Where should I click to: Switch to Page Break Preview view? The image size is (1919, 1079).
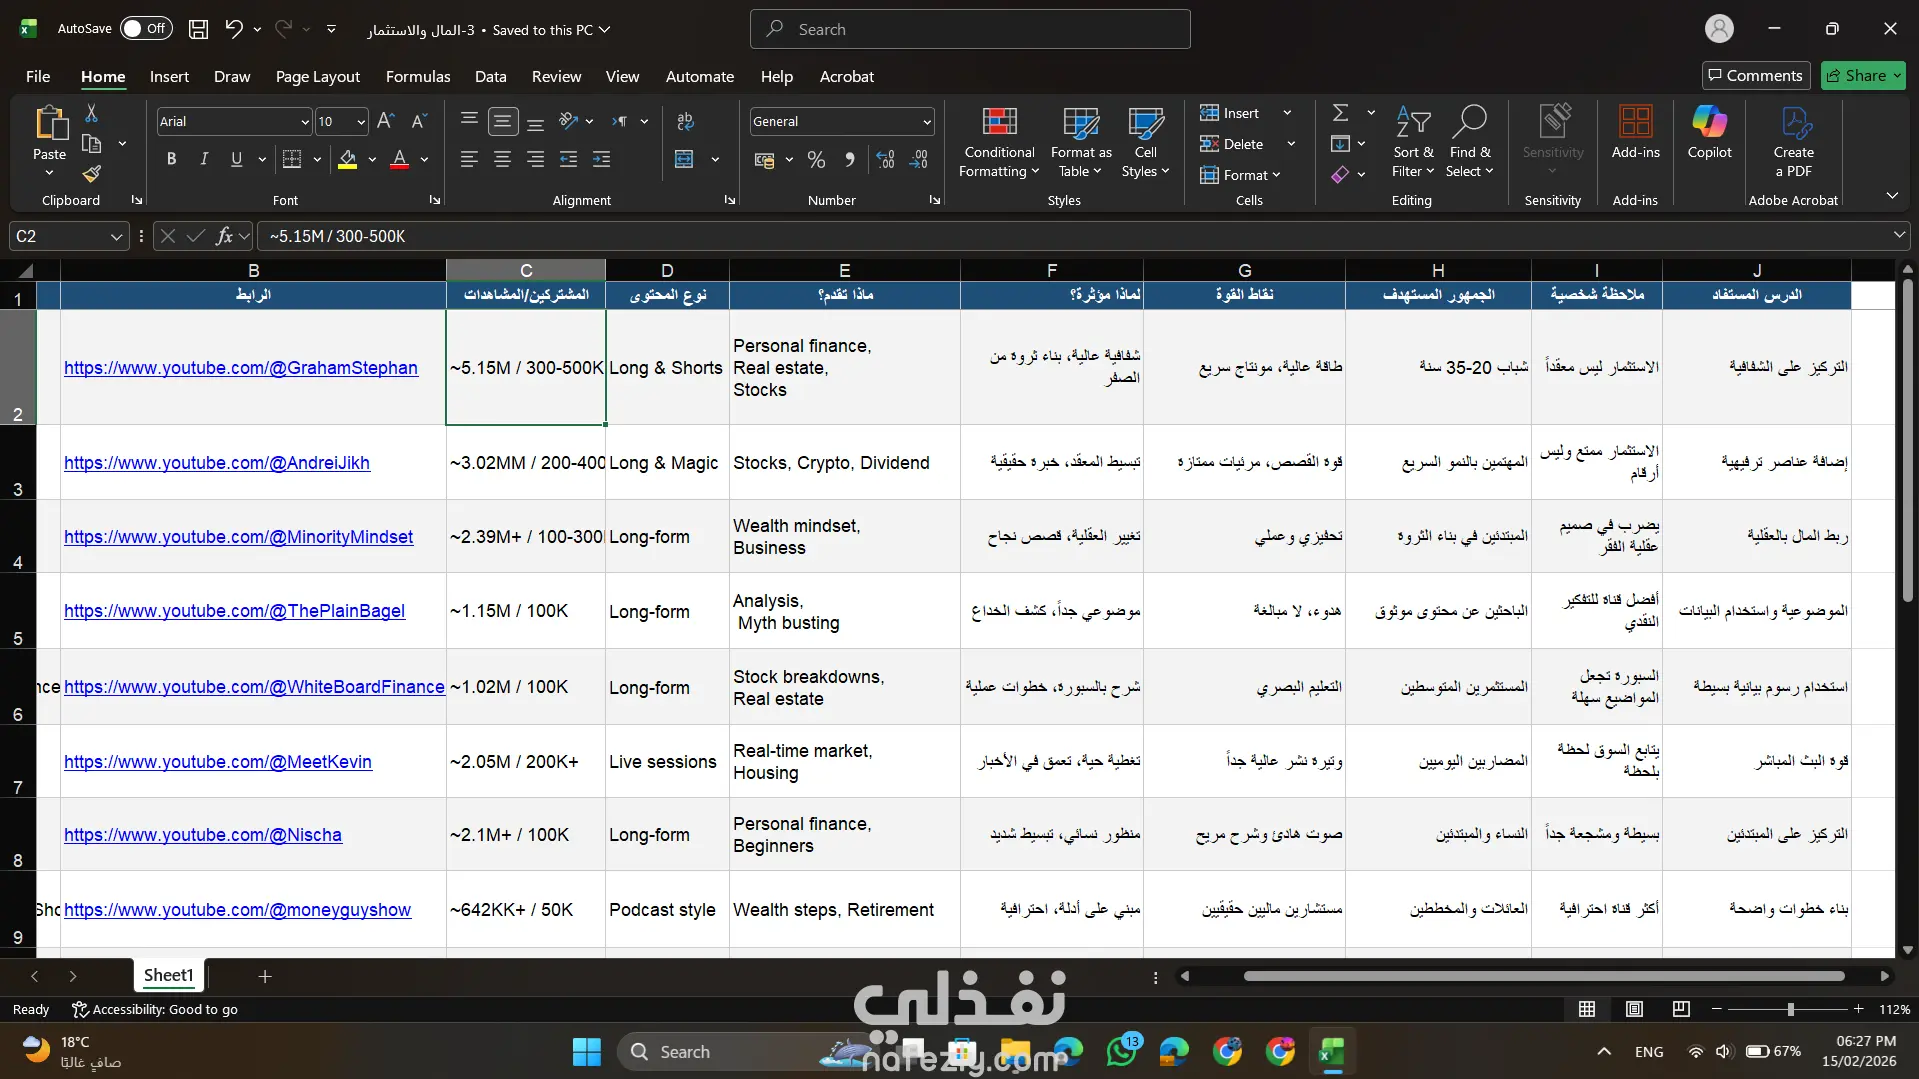[x=1681, y=1009]
